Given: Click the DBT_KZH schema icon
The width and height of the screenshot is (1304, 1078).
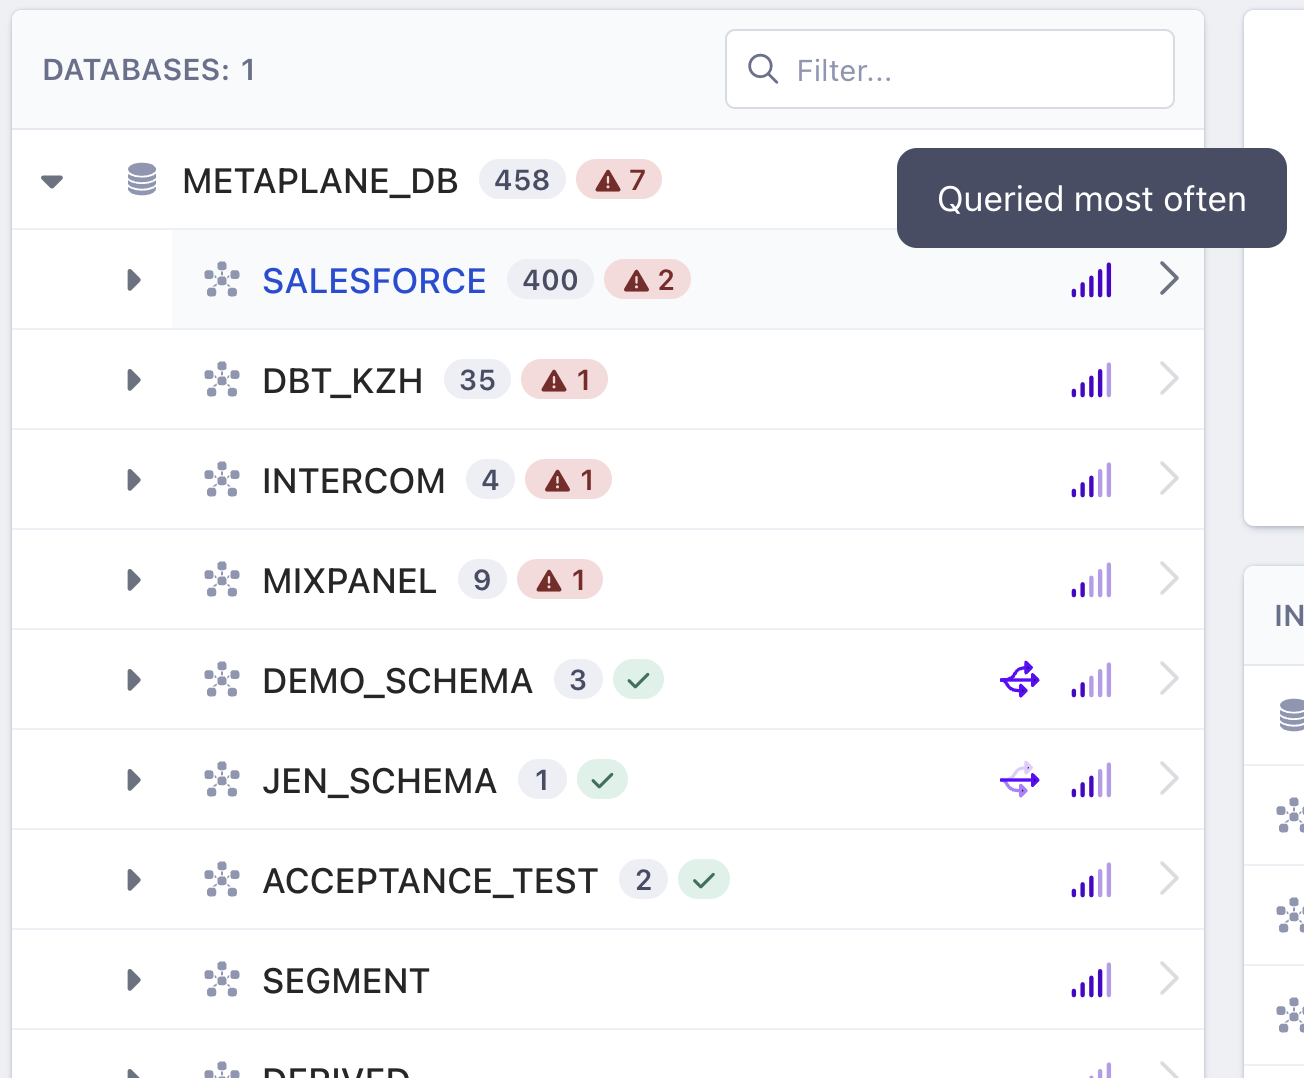Looking at the screenshot, I should pyautogui.click(x=222, y=380).
